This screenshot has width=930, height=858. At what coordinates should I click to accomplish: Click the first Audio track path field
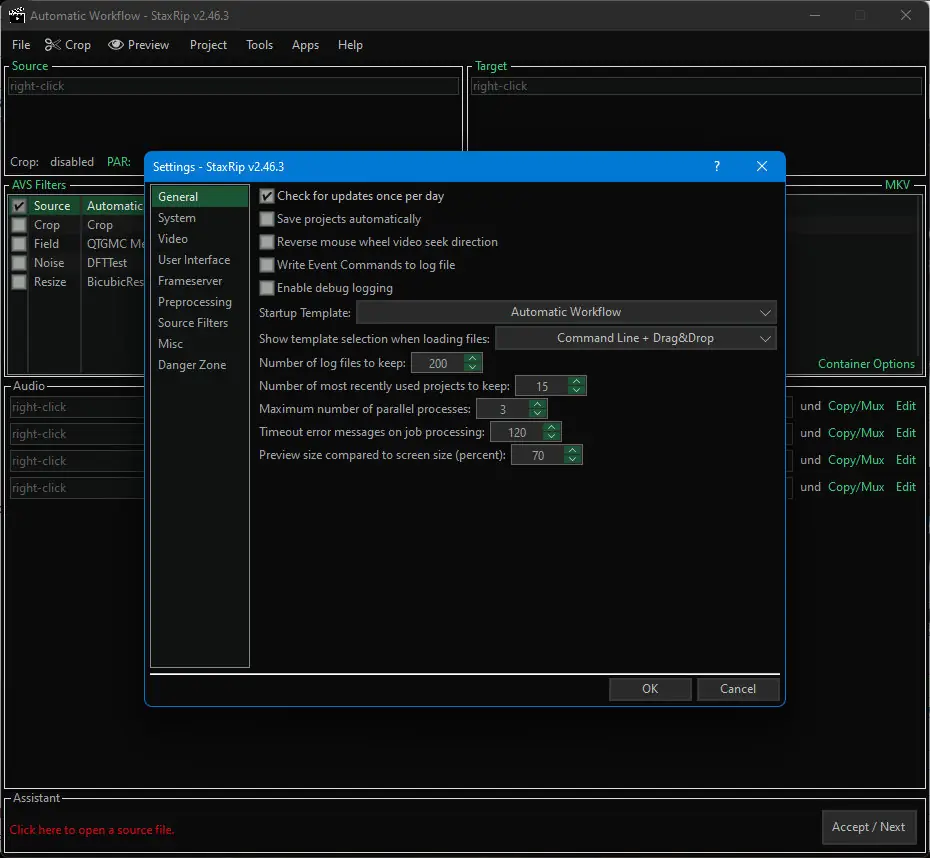tap(78, 407)
